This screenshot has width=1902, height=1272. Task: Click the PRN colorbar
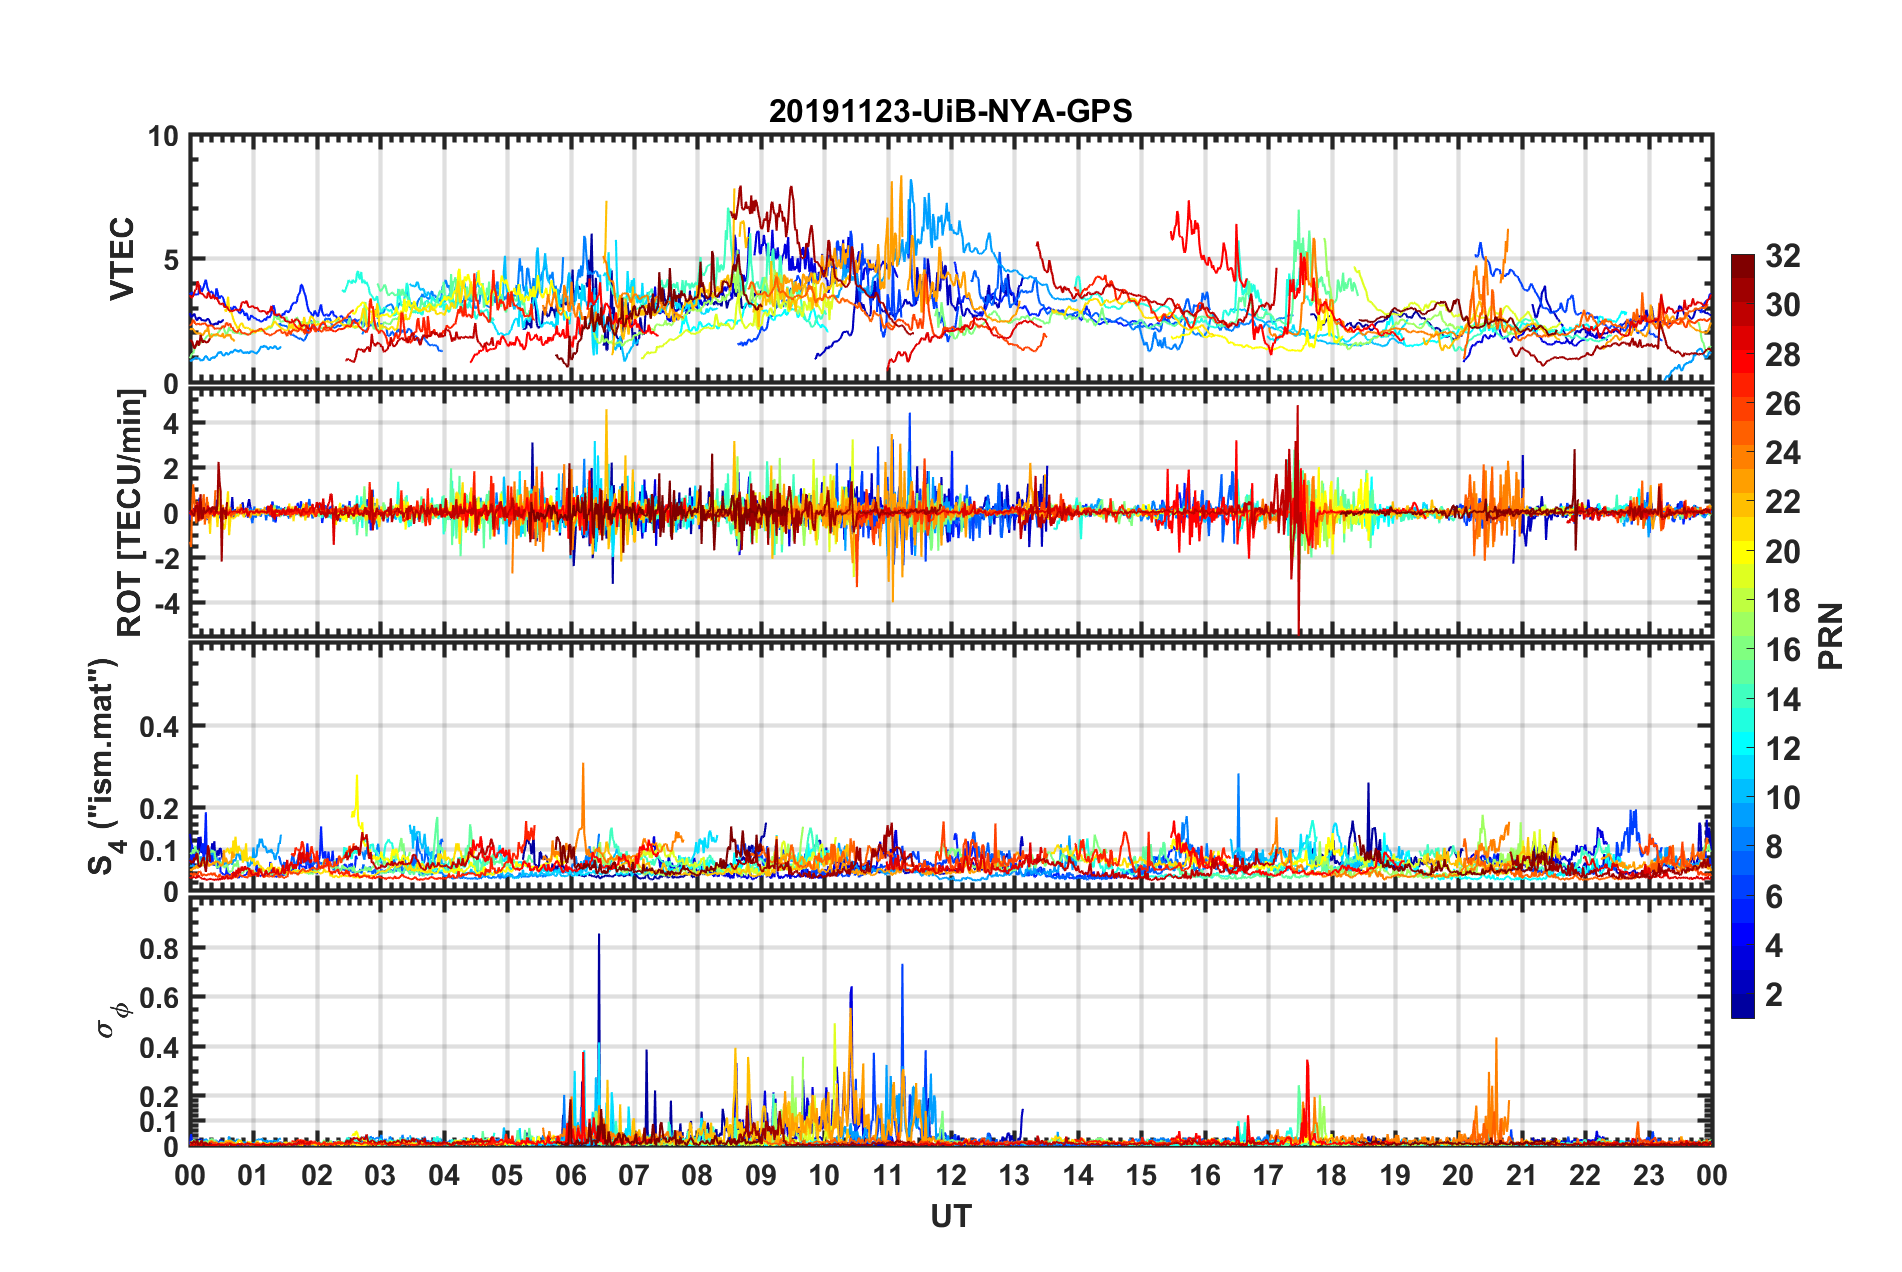1743,636
